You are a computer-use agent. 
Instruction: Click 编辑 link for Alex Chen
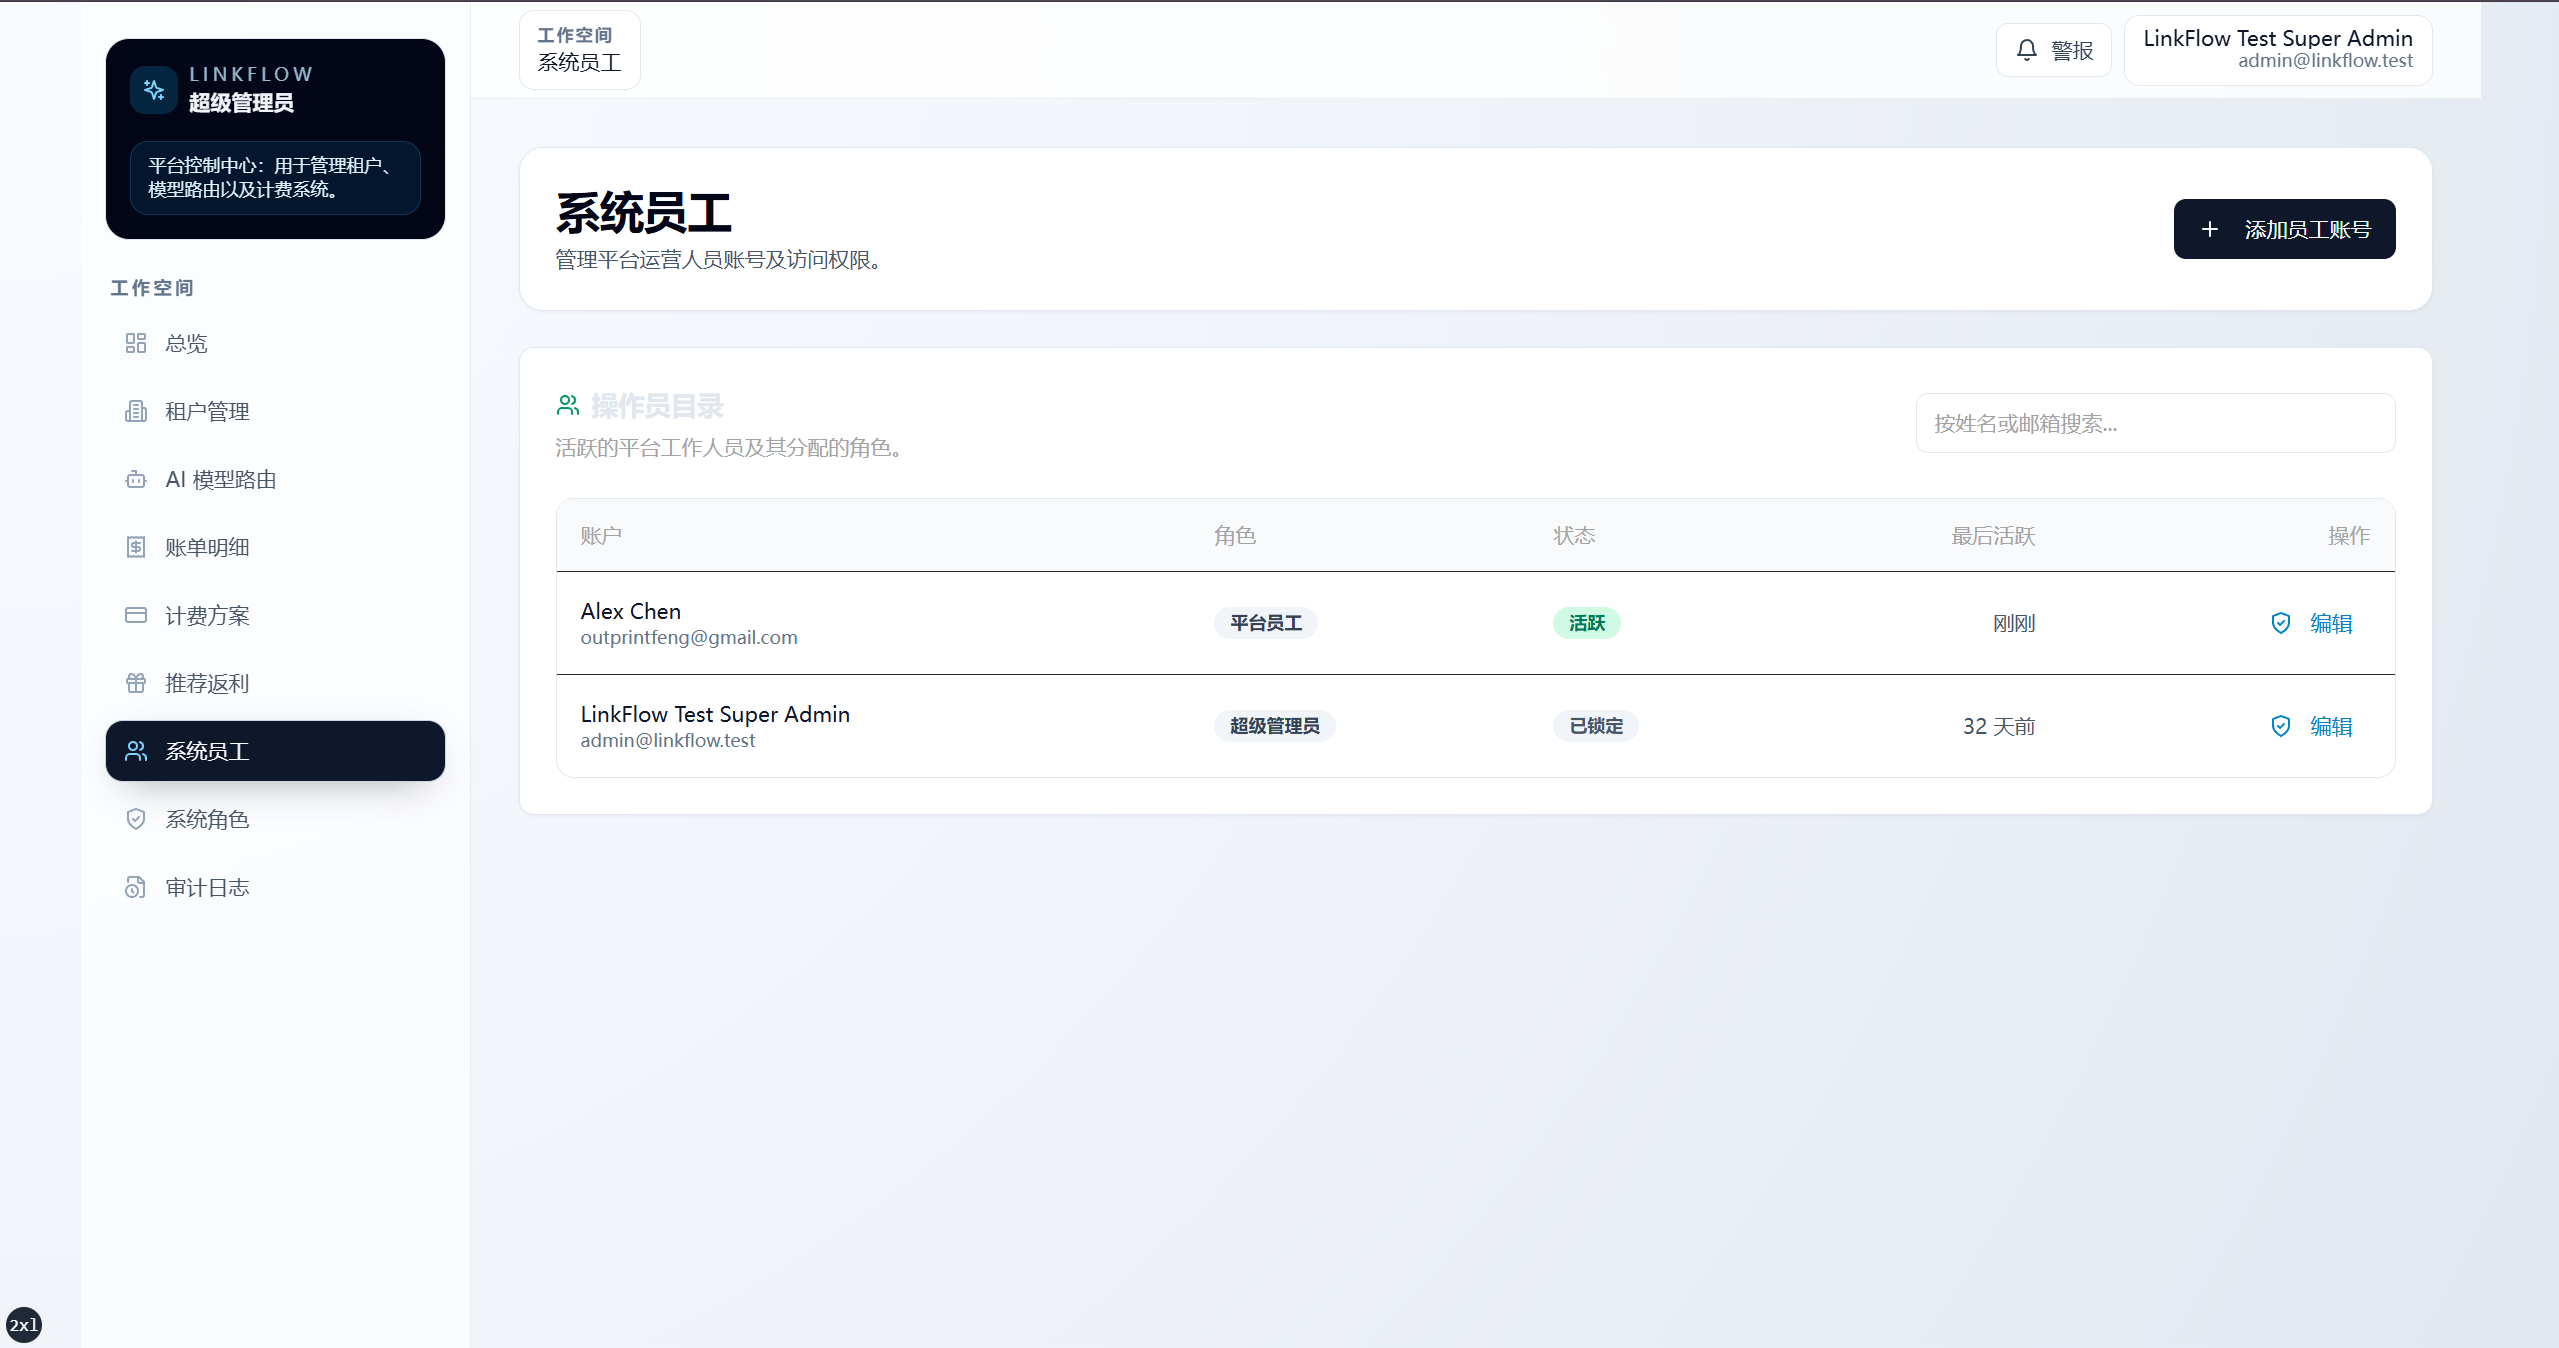click(x=2331, y=623)
